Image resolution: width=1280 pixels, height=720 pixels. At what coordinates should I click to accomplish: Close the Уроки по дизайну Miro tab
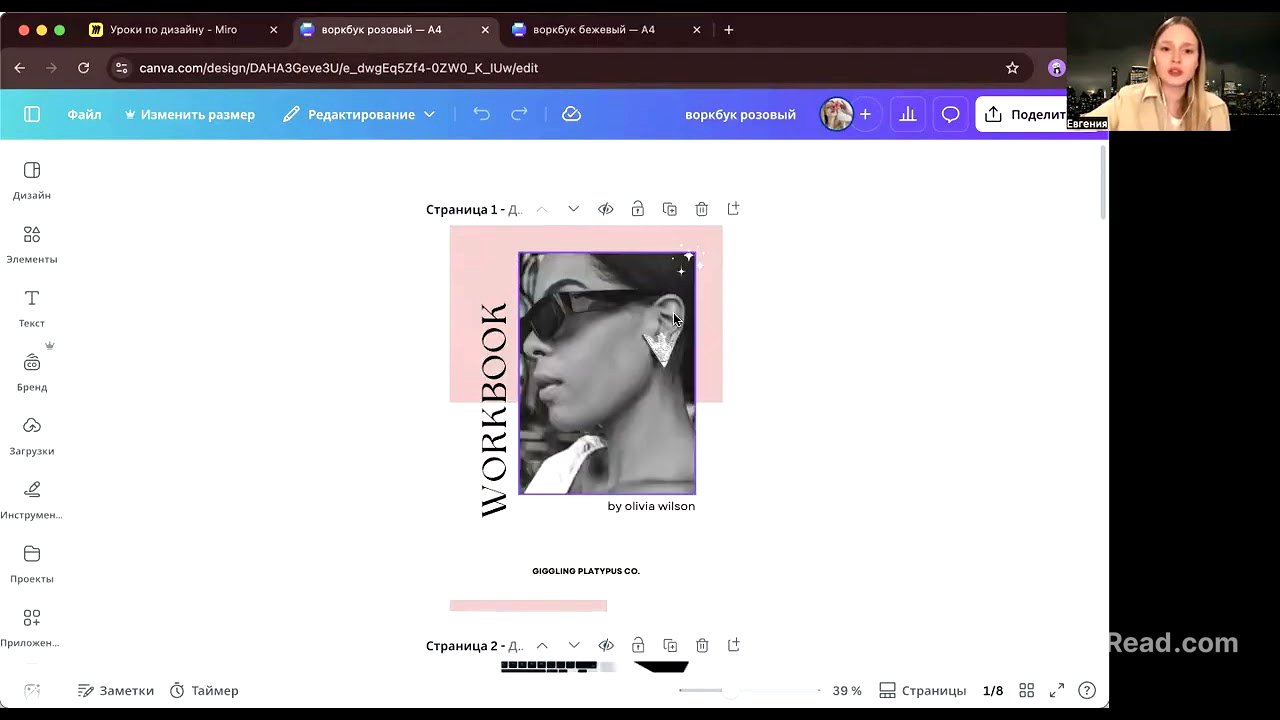pyautogui.click(x=273, y=30)
